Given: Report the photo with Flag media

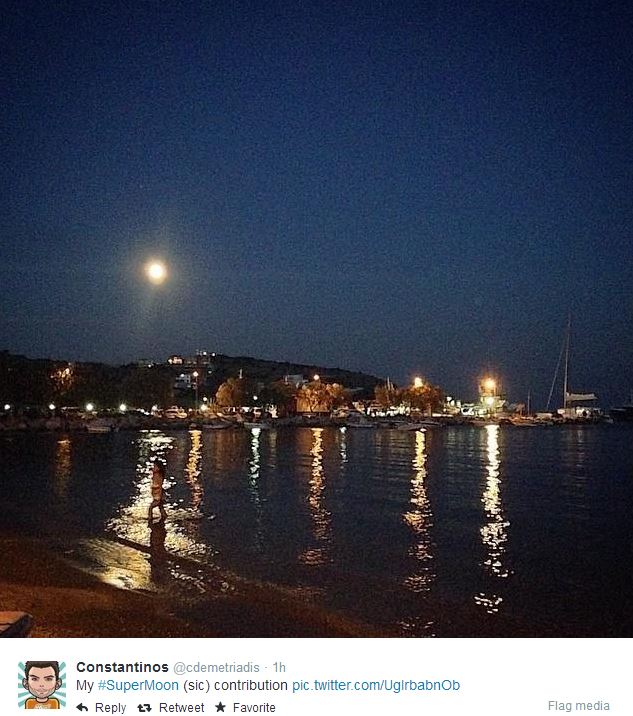Looking at the screenshot, I should coord(579,705).
